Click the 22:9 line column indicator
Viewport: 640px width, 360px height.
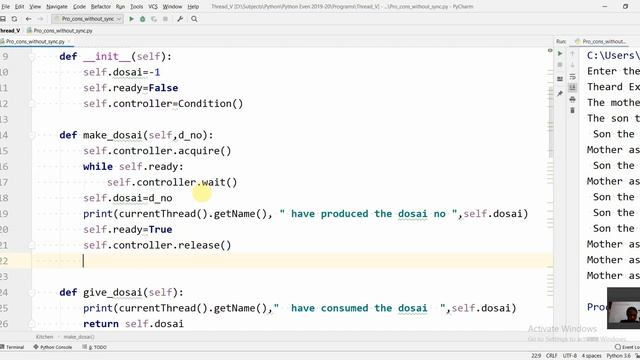[536, 356]
